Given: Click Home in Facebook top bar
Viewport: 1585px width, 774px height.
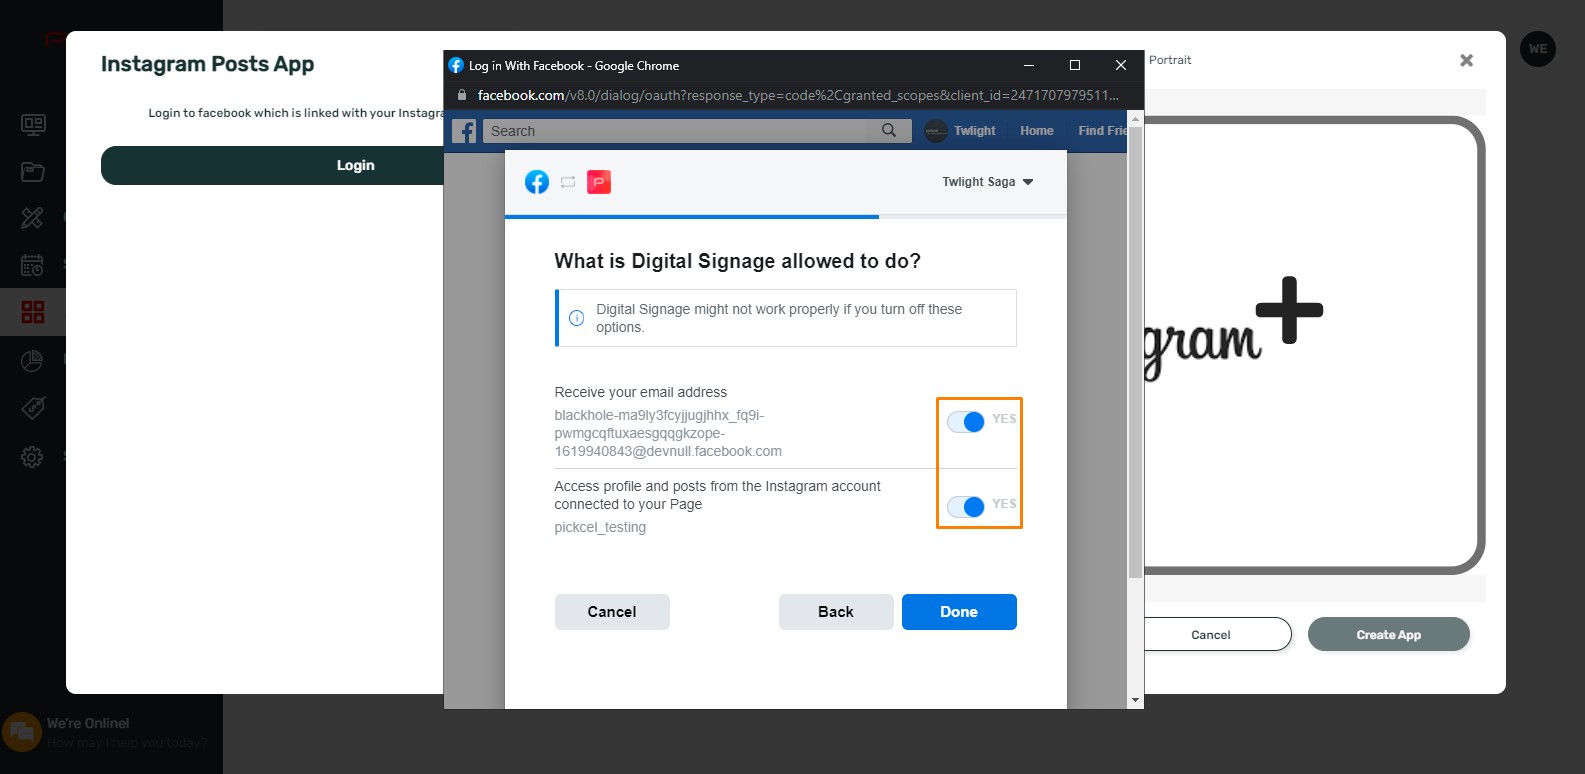Looking at the screenshot, I should coord(1037,131).
